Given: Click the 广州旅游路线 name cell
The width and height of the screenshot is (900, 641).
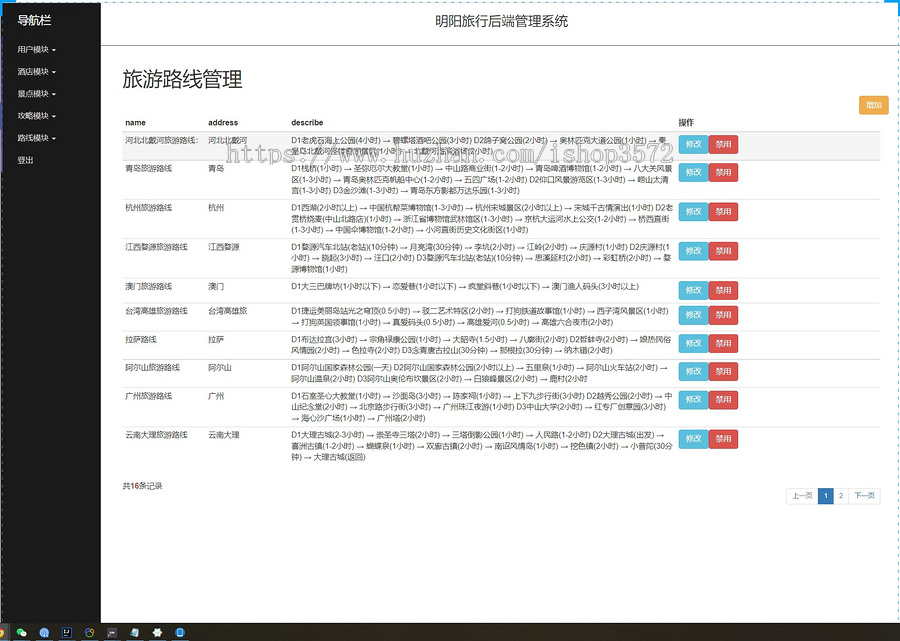Looking at the screenshot, I should 149,396.
